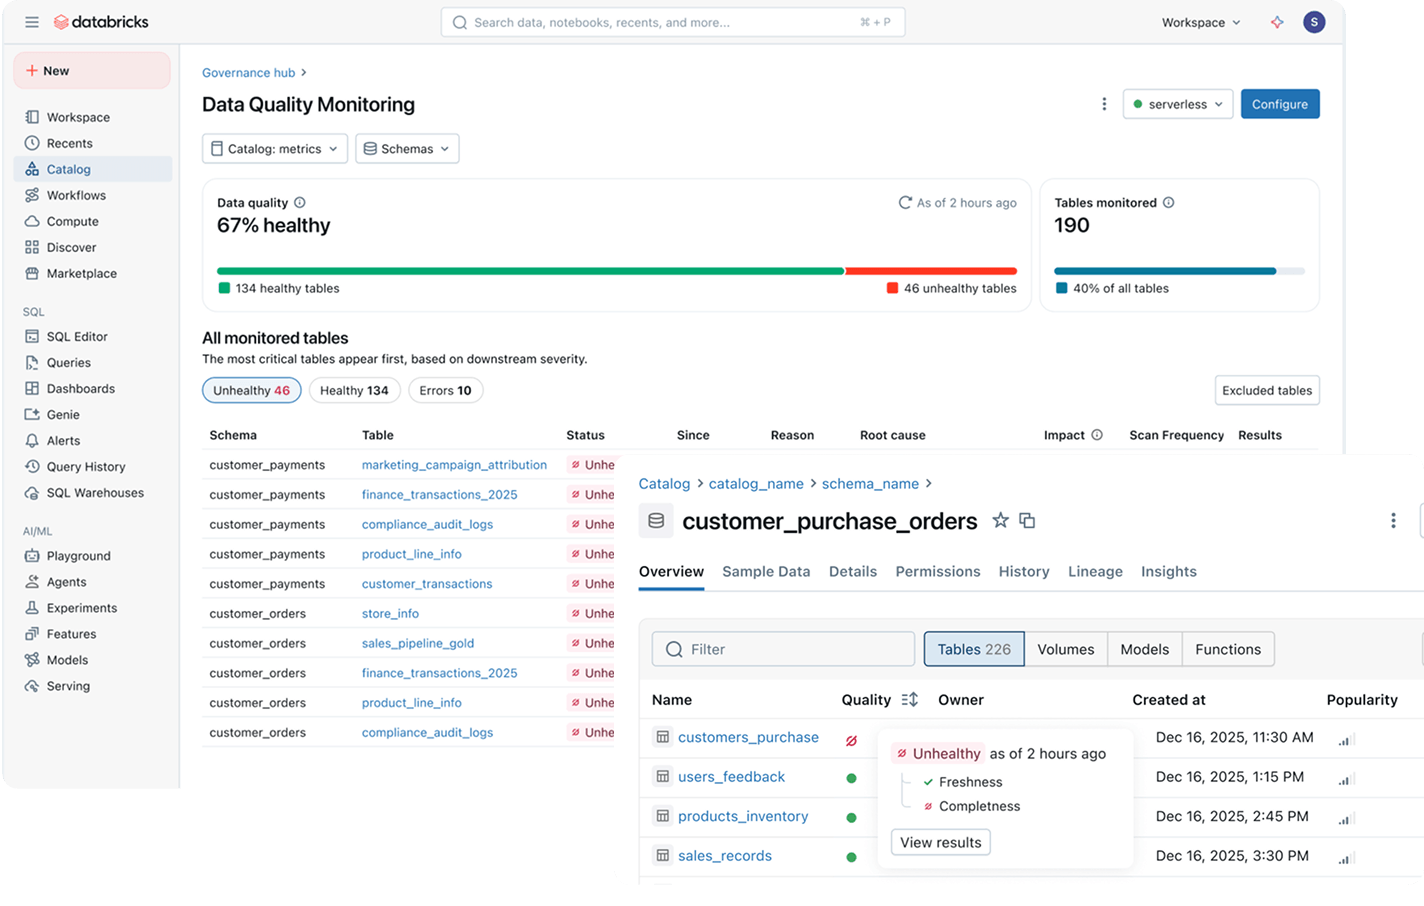This screenshot has width=1424, height=906.
Task: Click View results in quality popup
Action: pyautogui.click(x=941, y=842)
